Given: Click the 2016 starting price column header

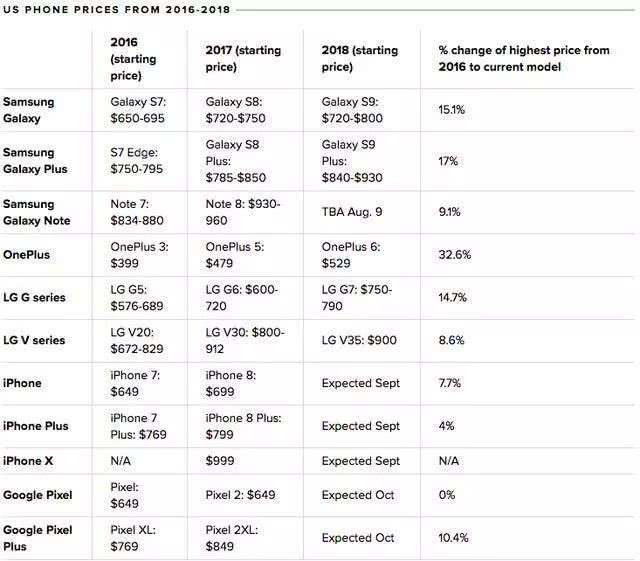Looking at the screenshot, I should tap(133, 58).
